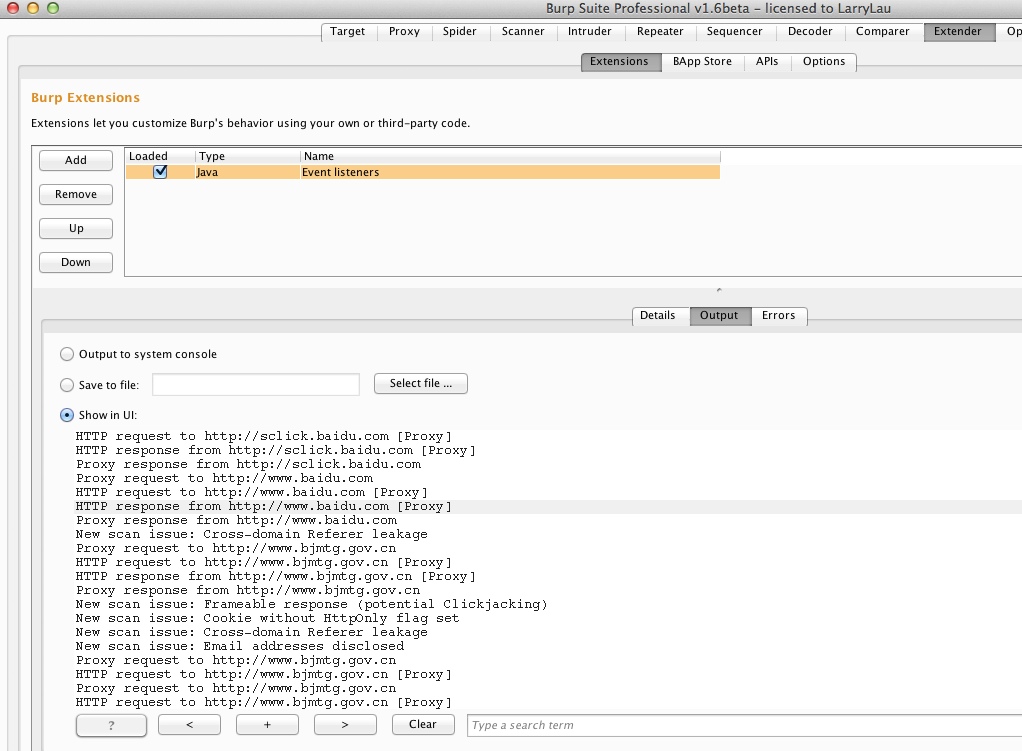
Task: Click the Remove extension button
Action: (x=76, y=194)
